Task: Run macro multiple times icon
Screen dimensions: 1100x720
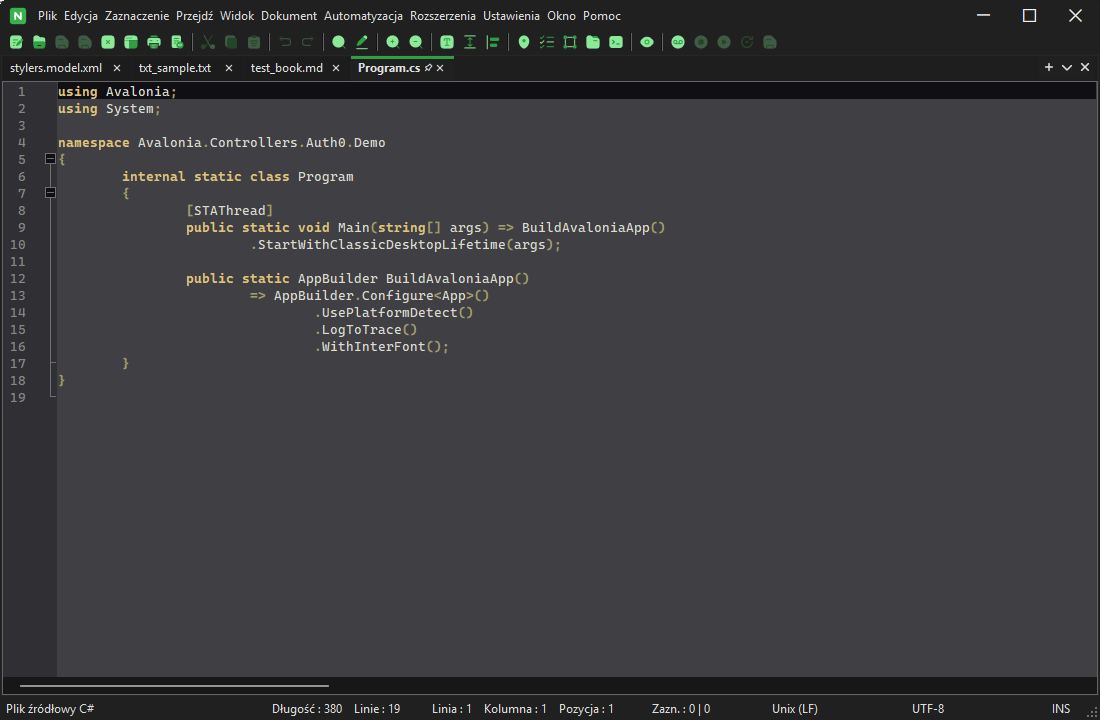Action: click(x=747, y=42)
